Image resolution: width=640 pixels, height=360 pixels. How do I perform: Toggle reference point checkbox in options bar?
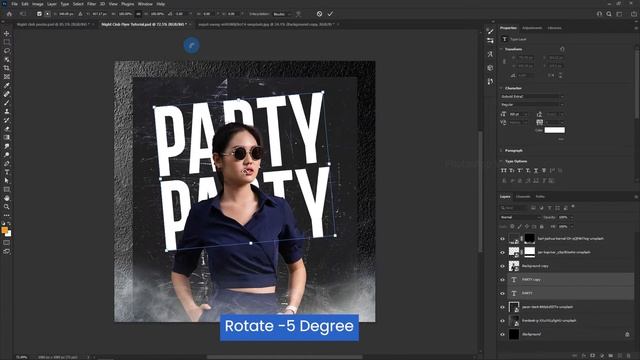click(x=39, y=14)
